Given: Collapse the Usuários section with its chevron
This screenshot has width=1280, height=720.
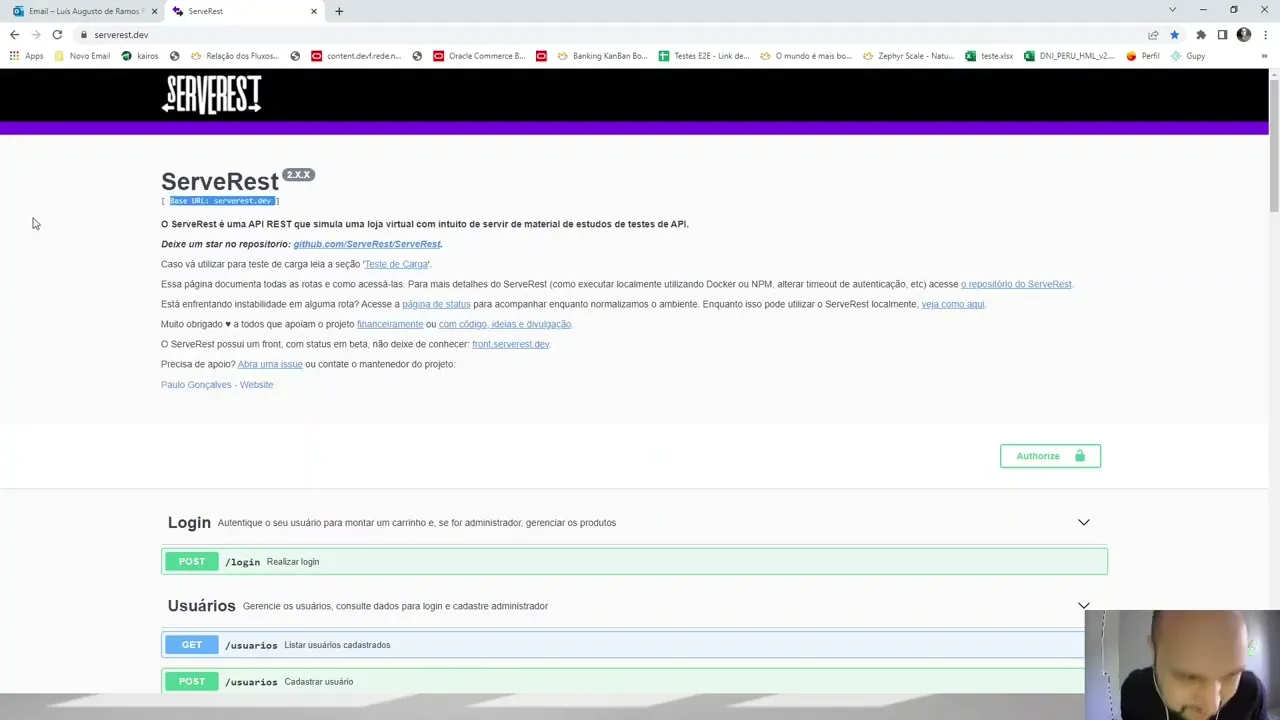Looking at the screenshot, I should [x=1083, y=606].
